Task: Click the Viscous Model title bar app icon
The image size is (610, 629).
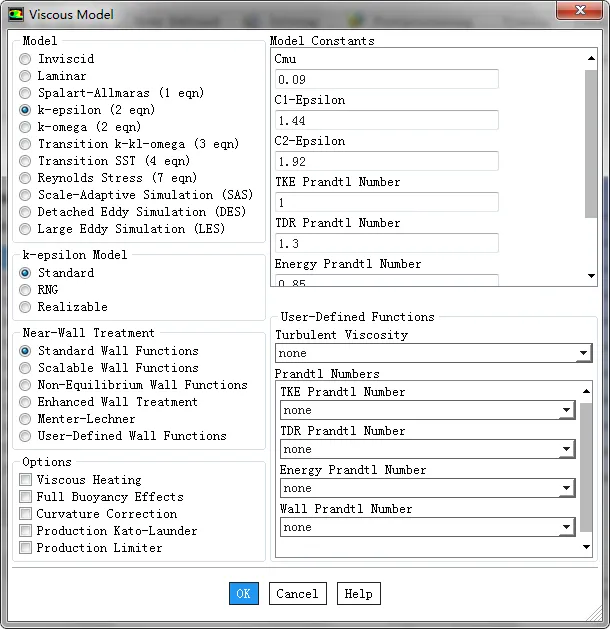Action: coord(15,14)
